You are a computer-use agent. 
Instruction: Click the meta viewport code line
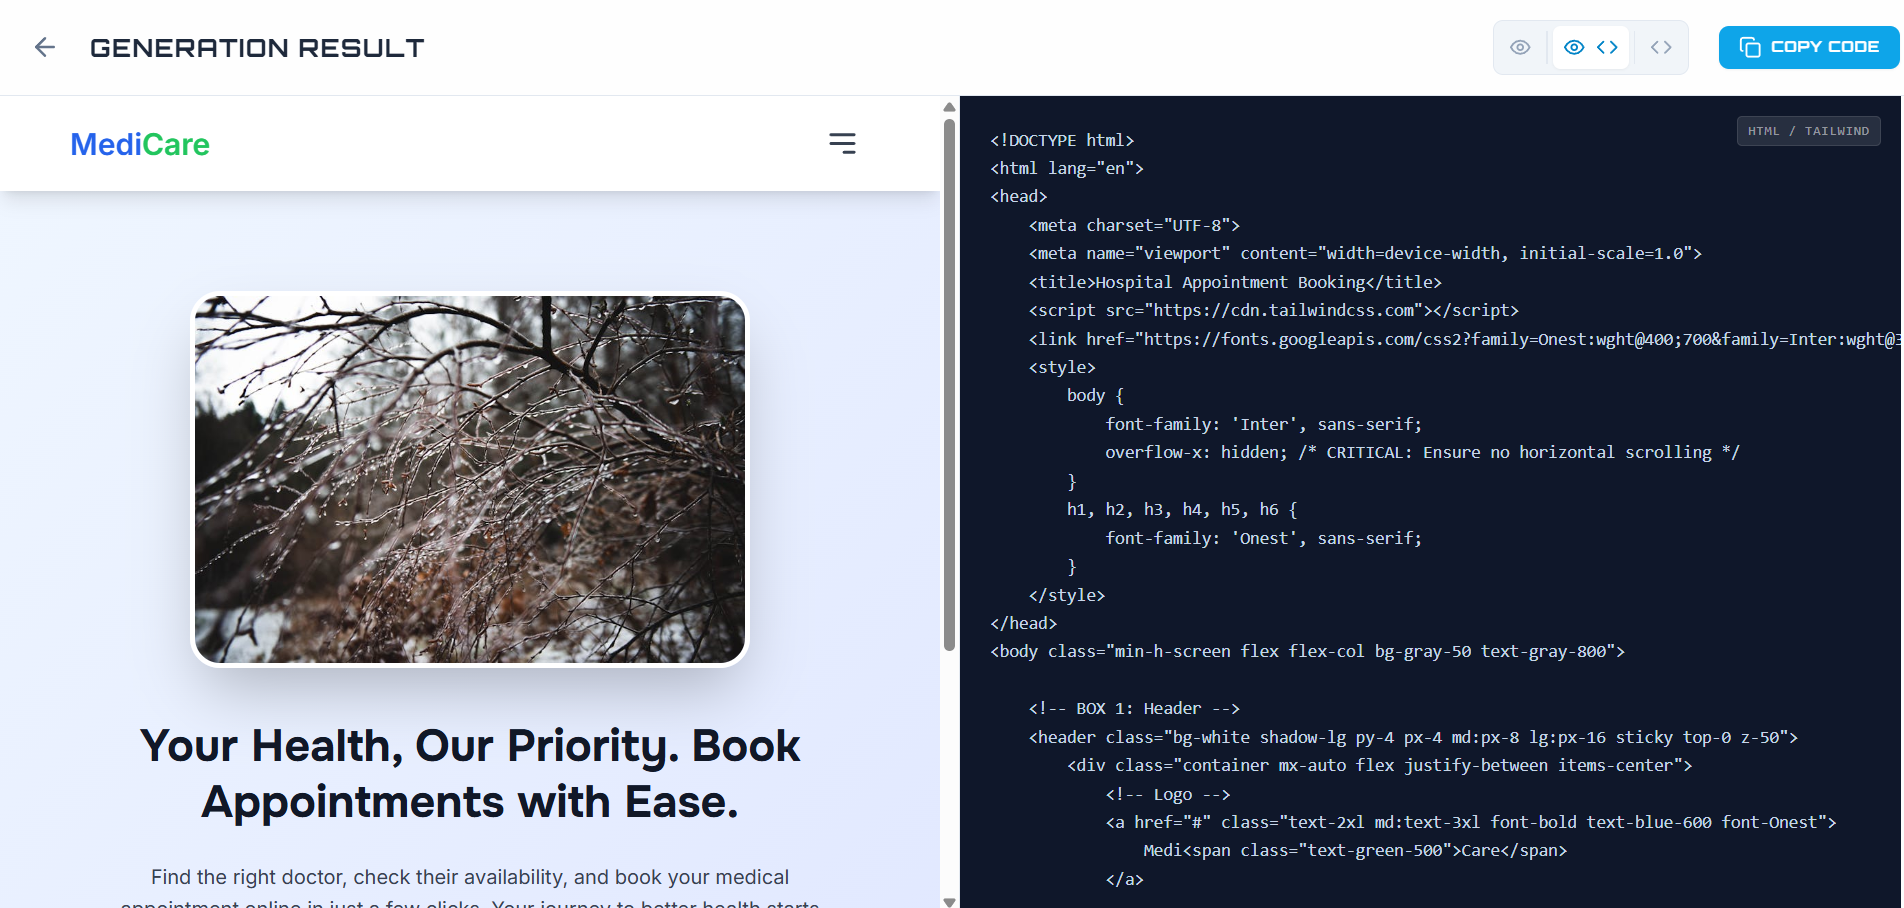coord(1365,253)
